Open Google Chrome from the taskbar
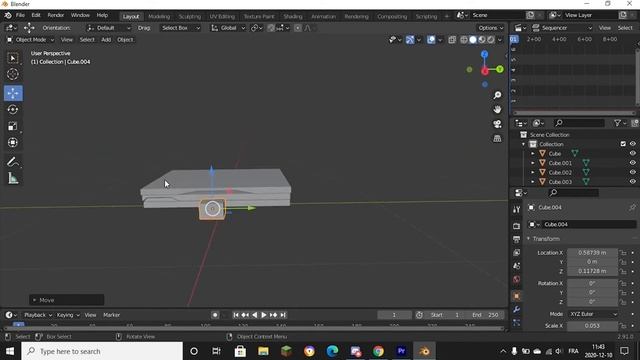This screenshot has height=360, width=640. [x=378, y=351]
